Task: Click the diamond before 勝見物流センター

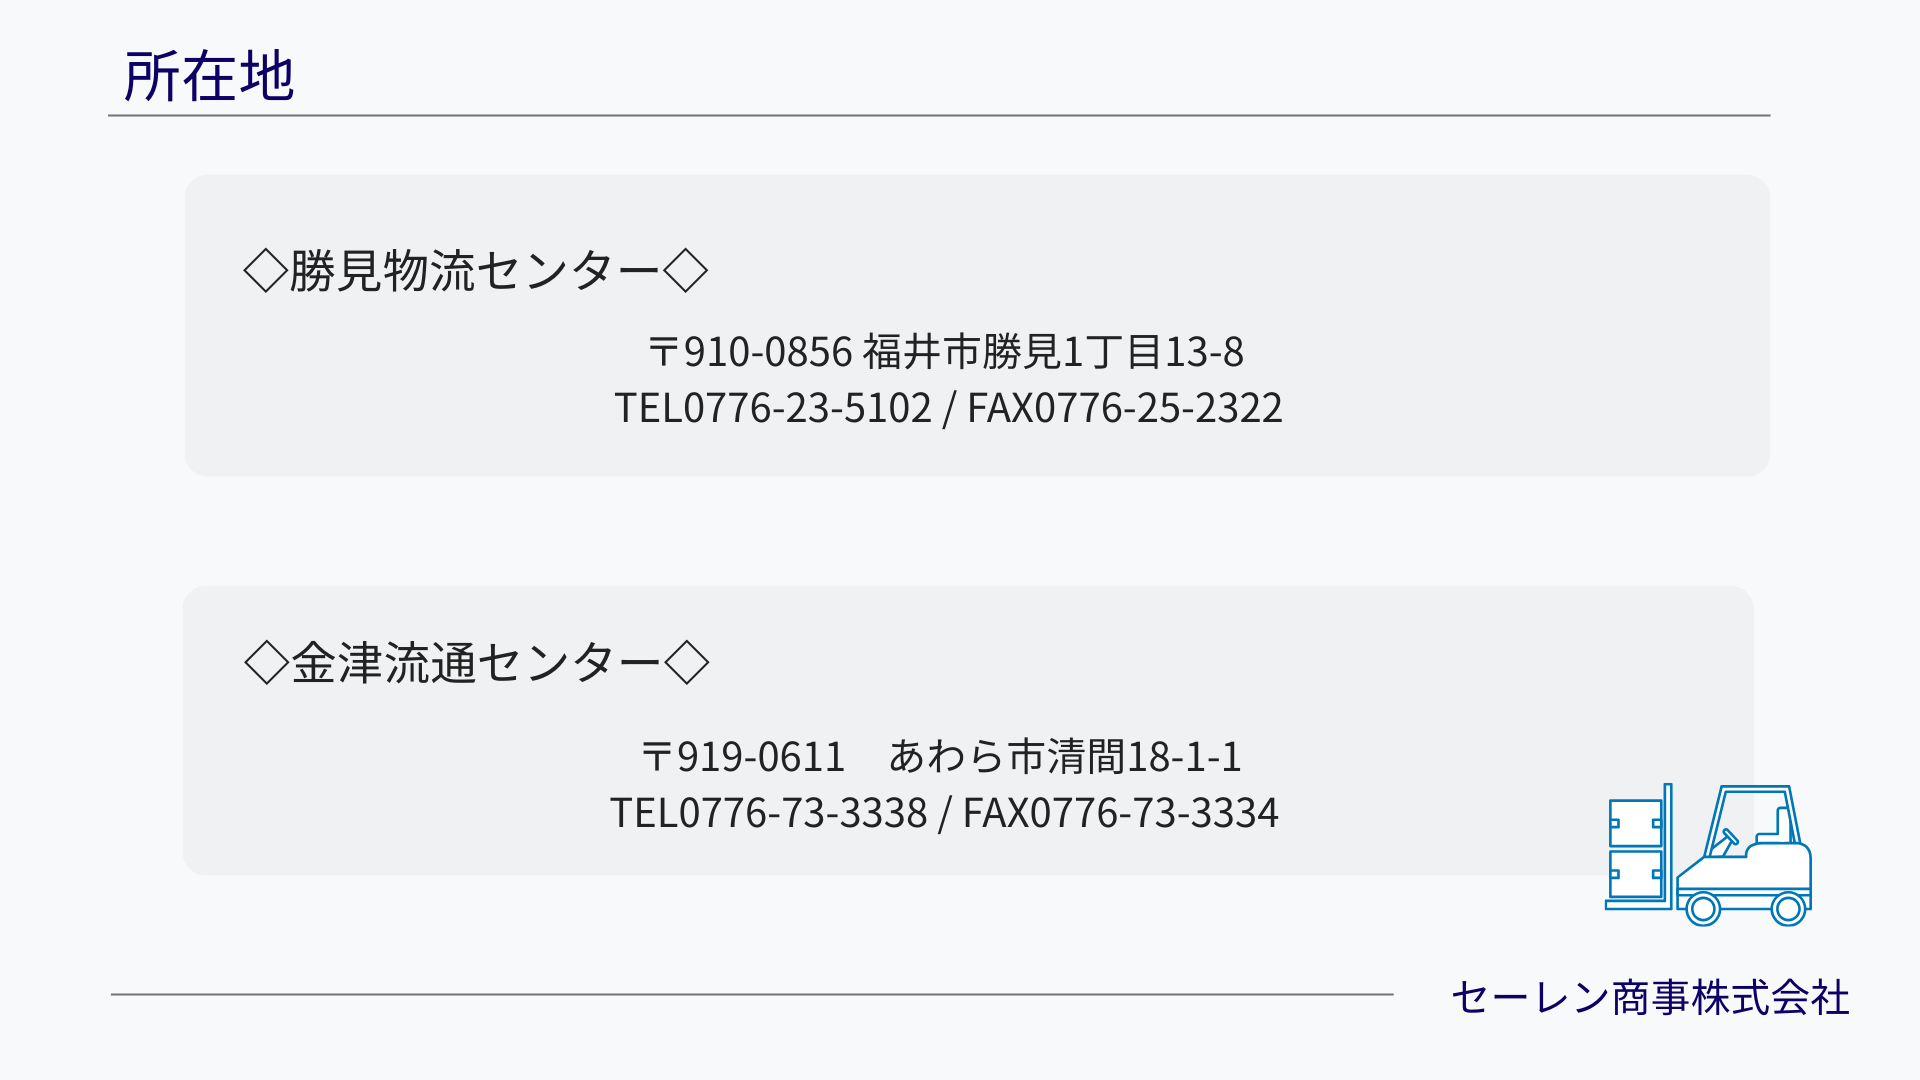Action: [265, 271]
